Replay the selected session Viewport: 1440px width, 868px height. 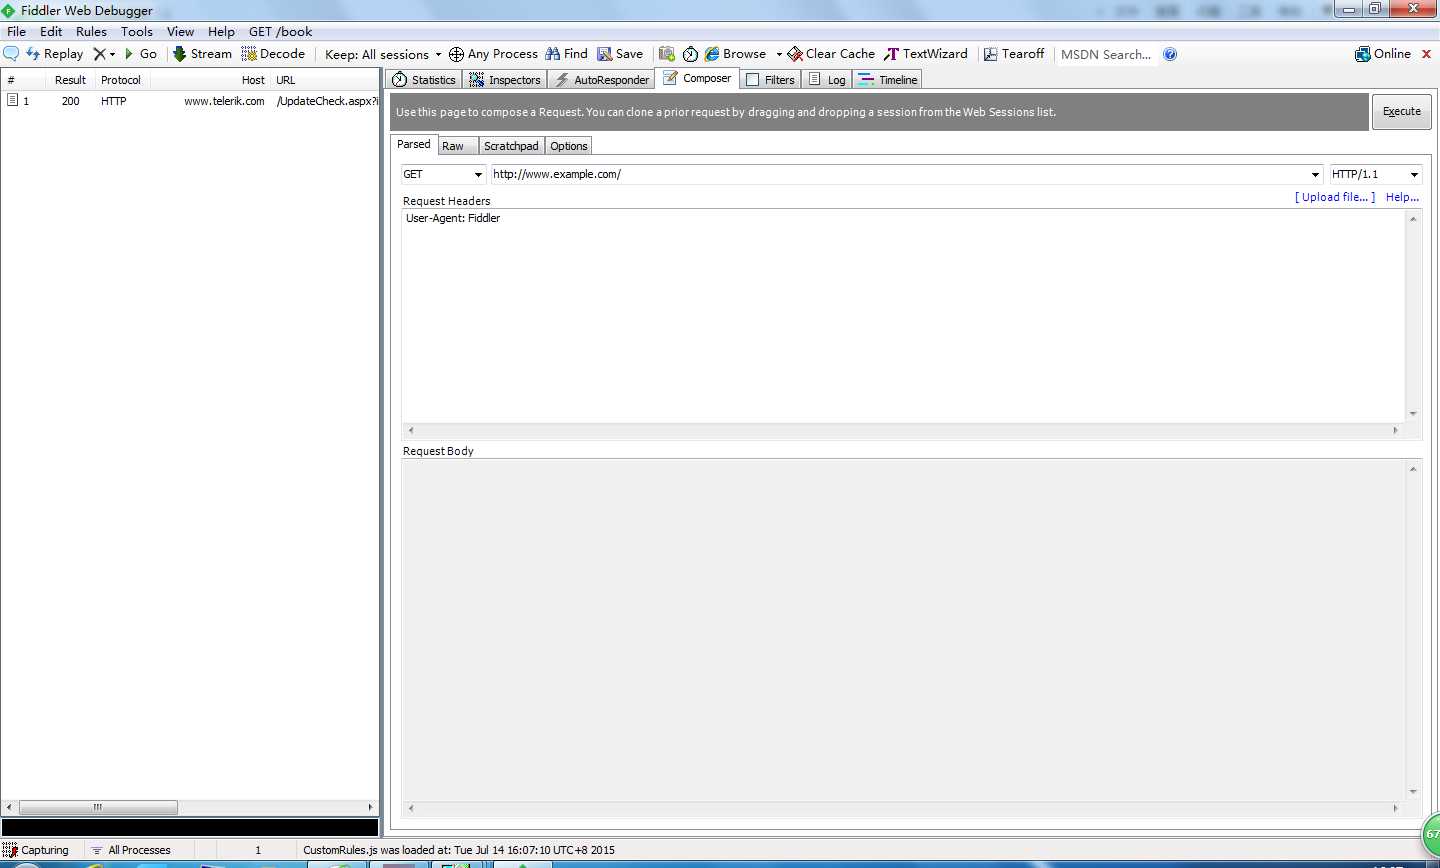54,54
